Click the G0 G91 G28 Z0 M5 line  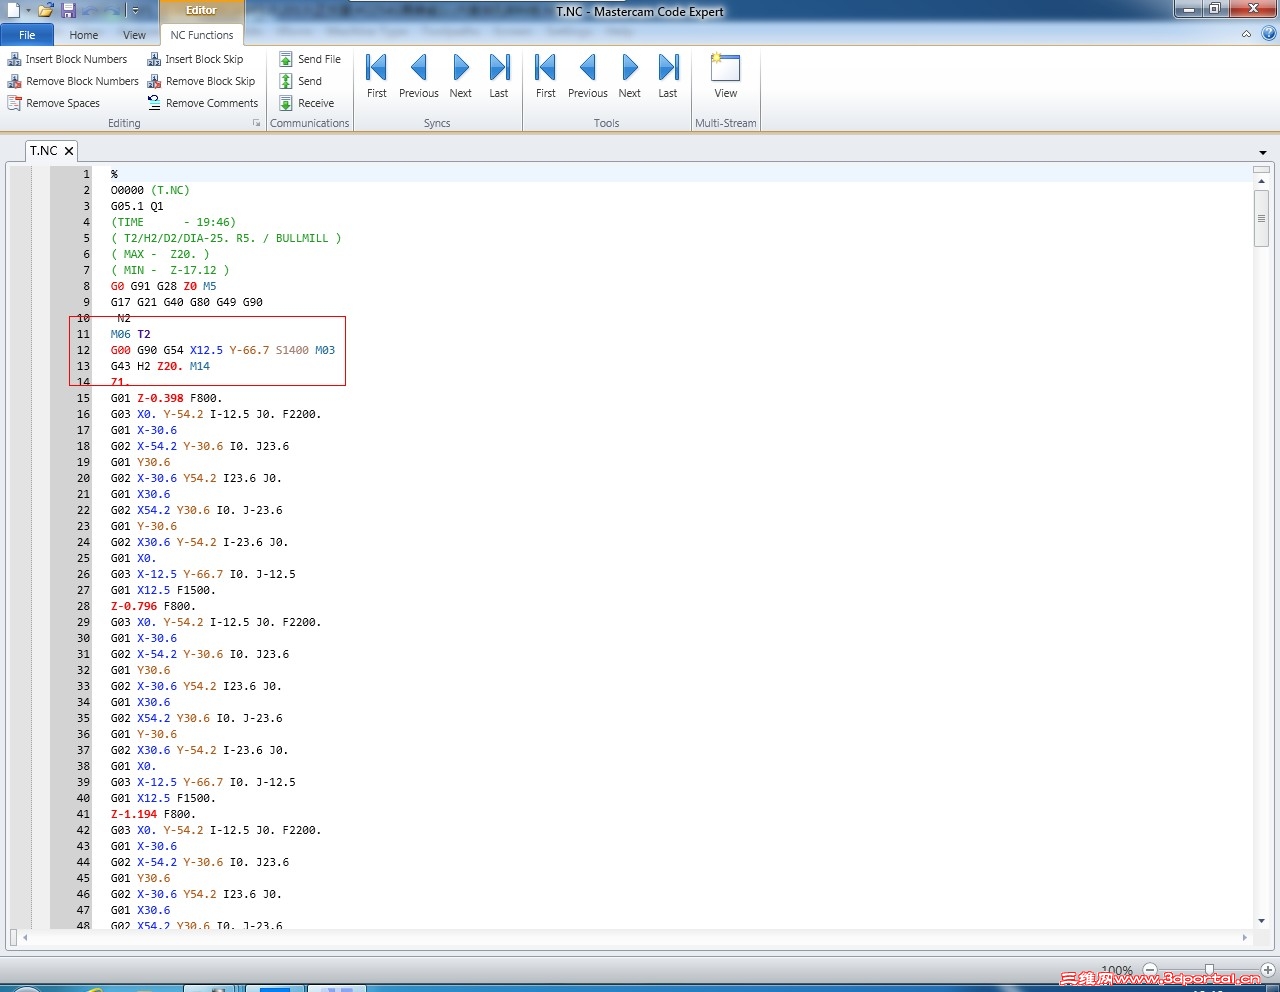[x=163, y=286]
